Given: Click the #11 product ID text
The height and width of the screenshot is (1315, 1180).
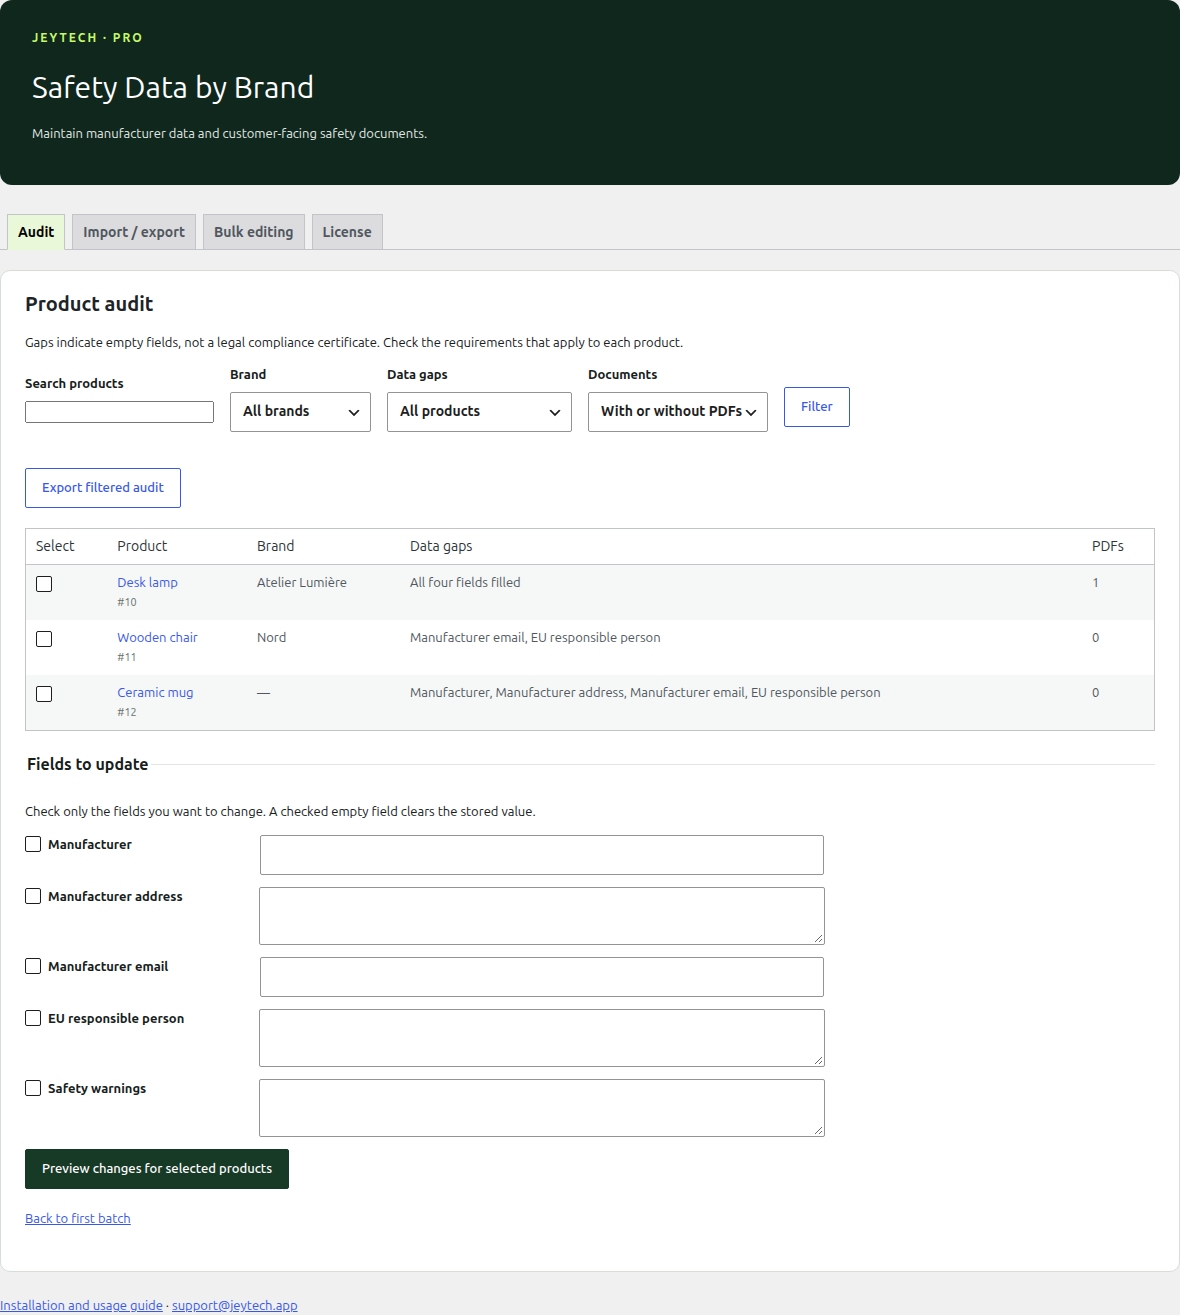Looking at the screenshot, I should click(x=127, y=657).
